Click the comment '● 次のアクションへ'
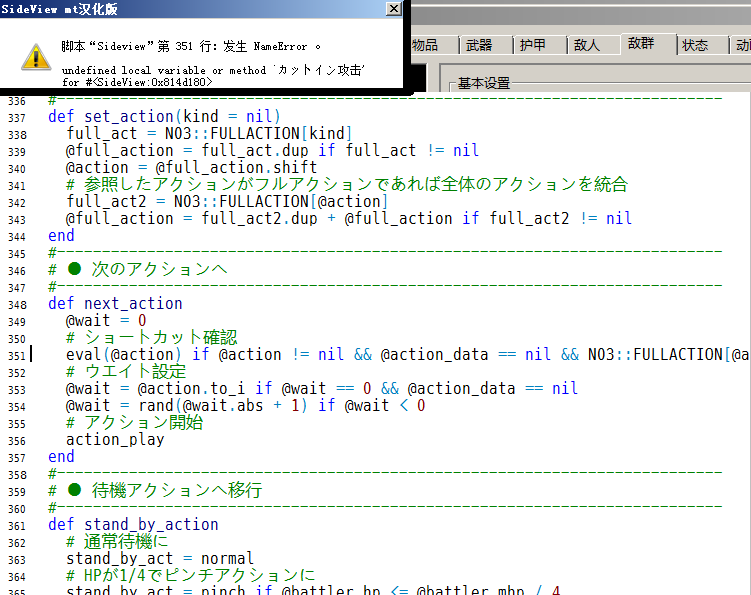Viewport: 751px width, 595px height. click(x=138, y=270)
